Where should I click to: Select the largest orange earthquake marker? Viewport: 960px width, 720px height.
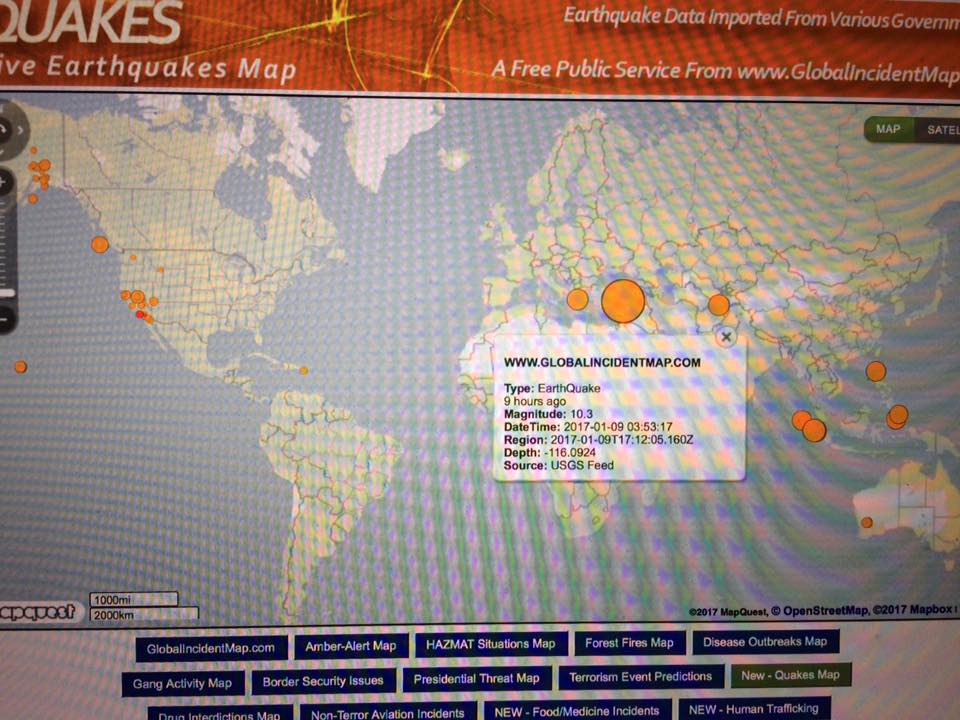pyautogui.click(x=623, y=301)
